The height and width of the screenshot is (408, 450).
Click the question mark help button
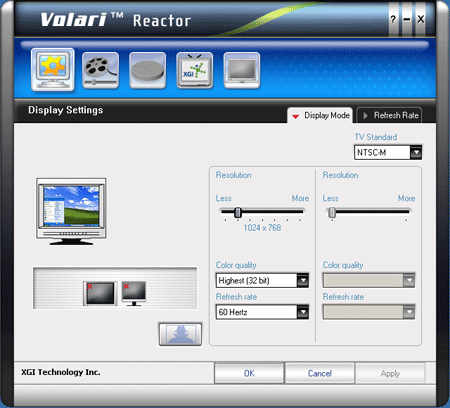(x=393, y=19)
